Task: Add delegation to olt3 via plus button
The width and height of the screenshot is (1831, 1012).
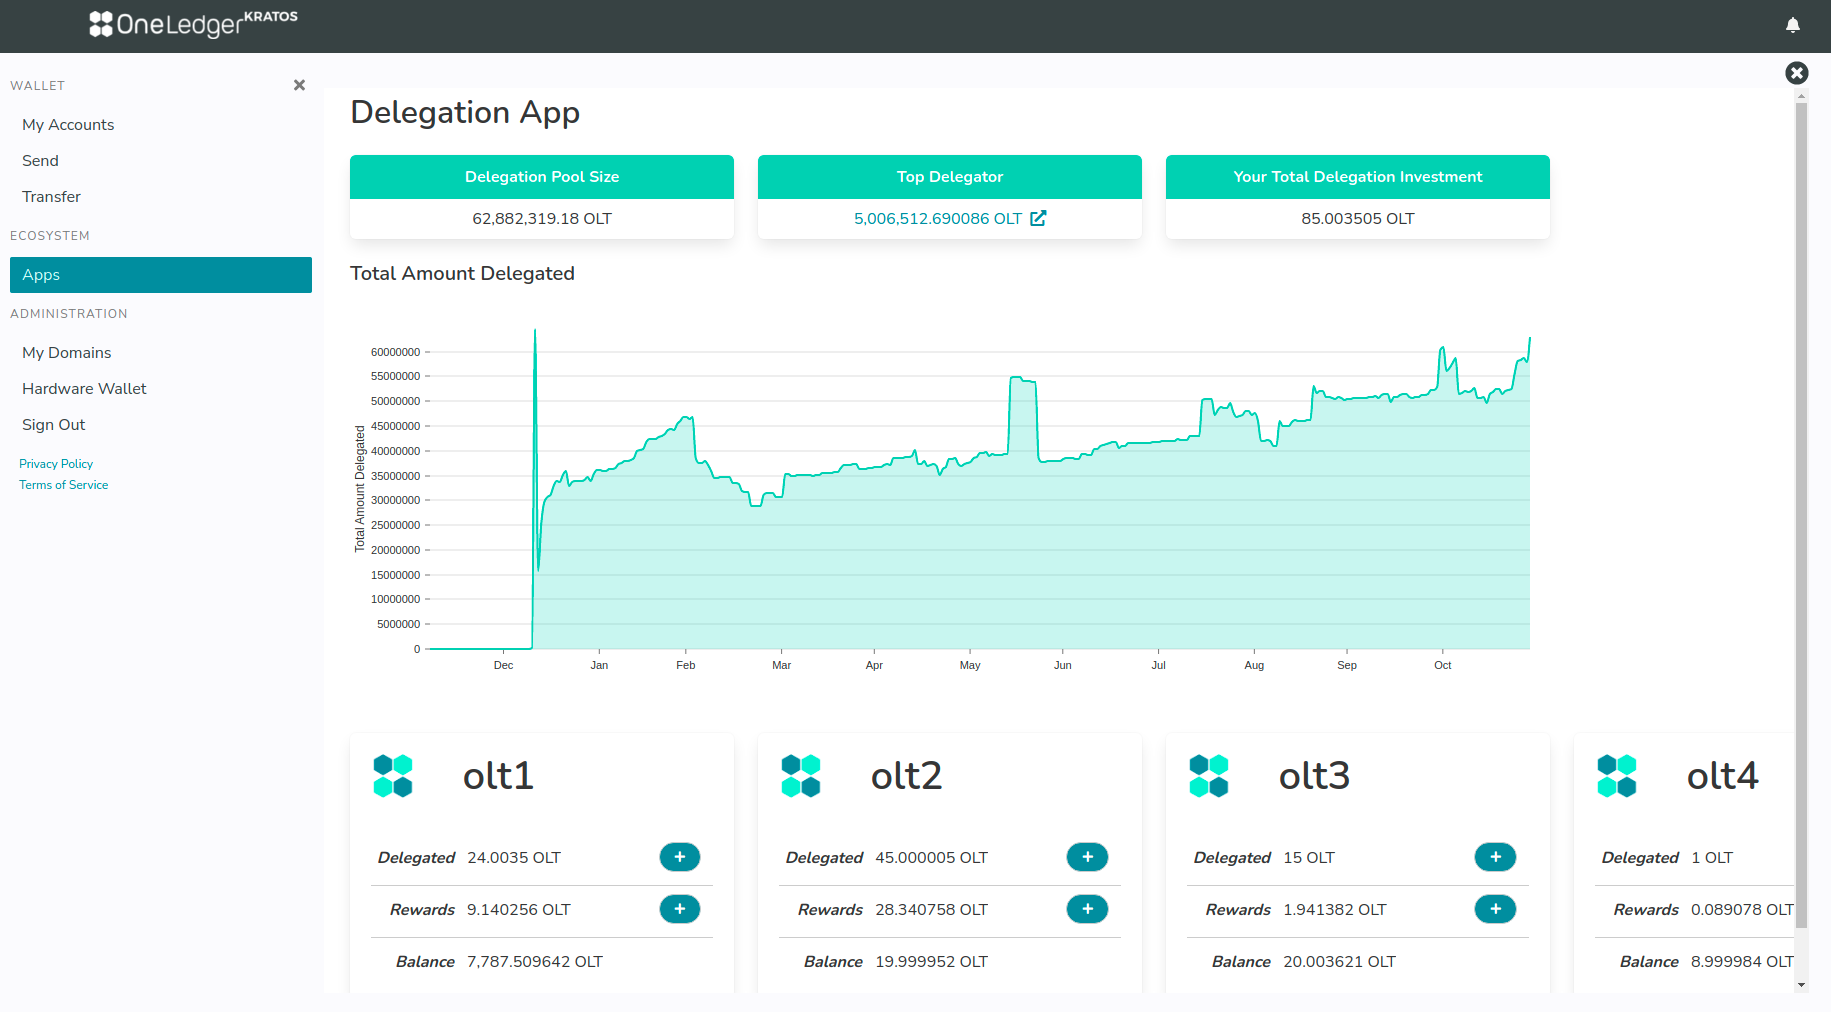Action: coord(1495,857)
